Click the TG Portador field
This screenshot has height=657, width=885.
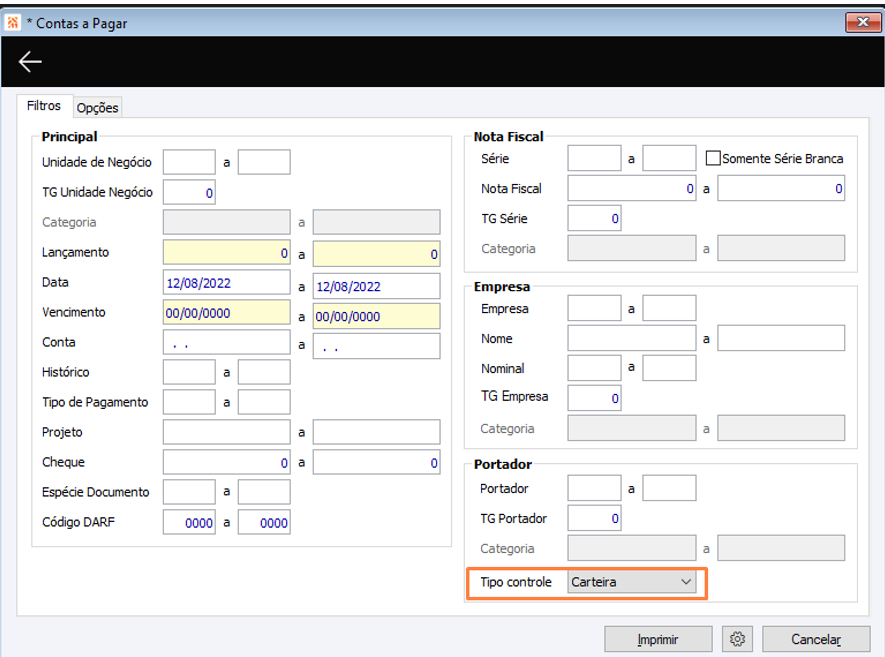point(594,518)
